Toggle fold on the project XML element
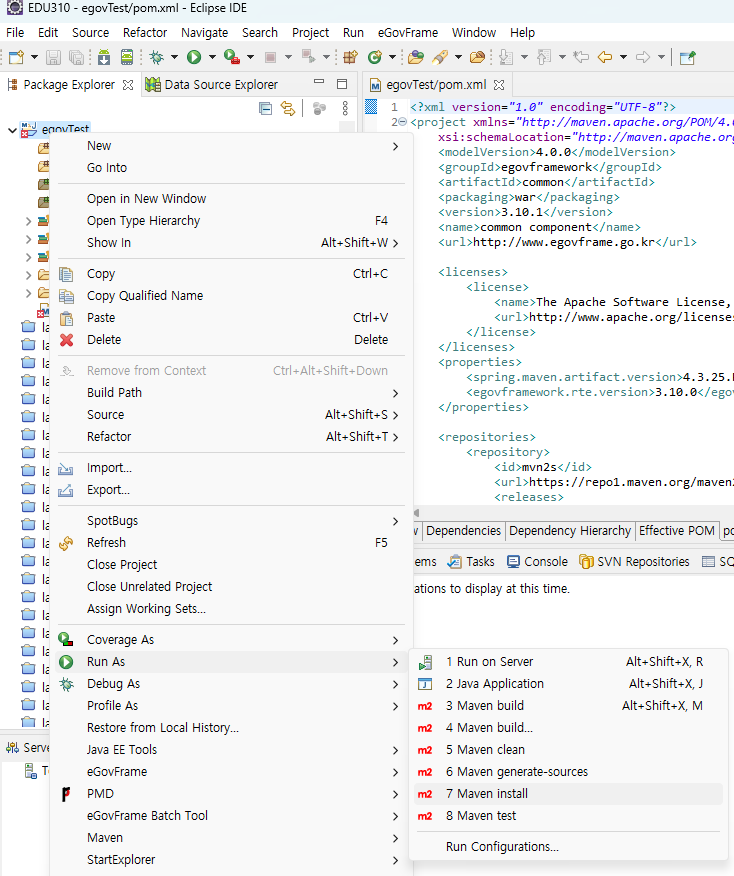The image size is (734, 876). tap(402, 122)
